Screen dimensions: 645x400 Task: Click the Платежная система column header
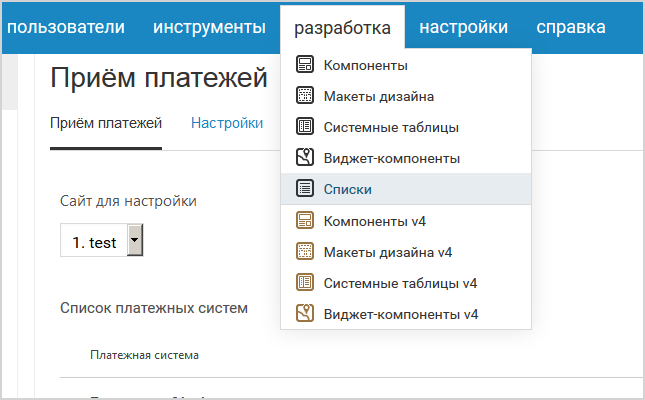pos(144,355)
